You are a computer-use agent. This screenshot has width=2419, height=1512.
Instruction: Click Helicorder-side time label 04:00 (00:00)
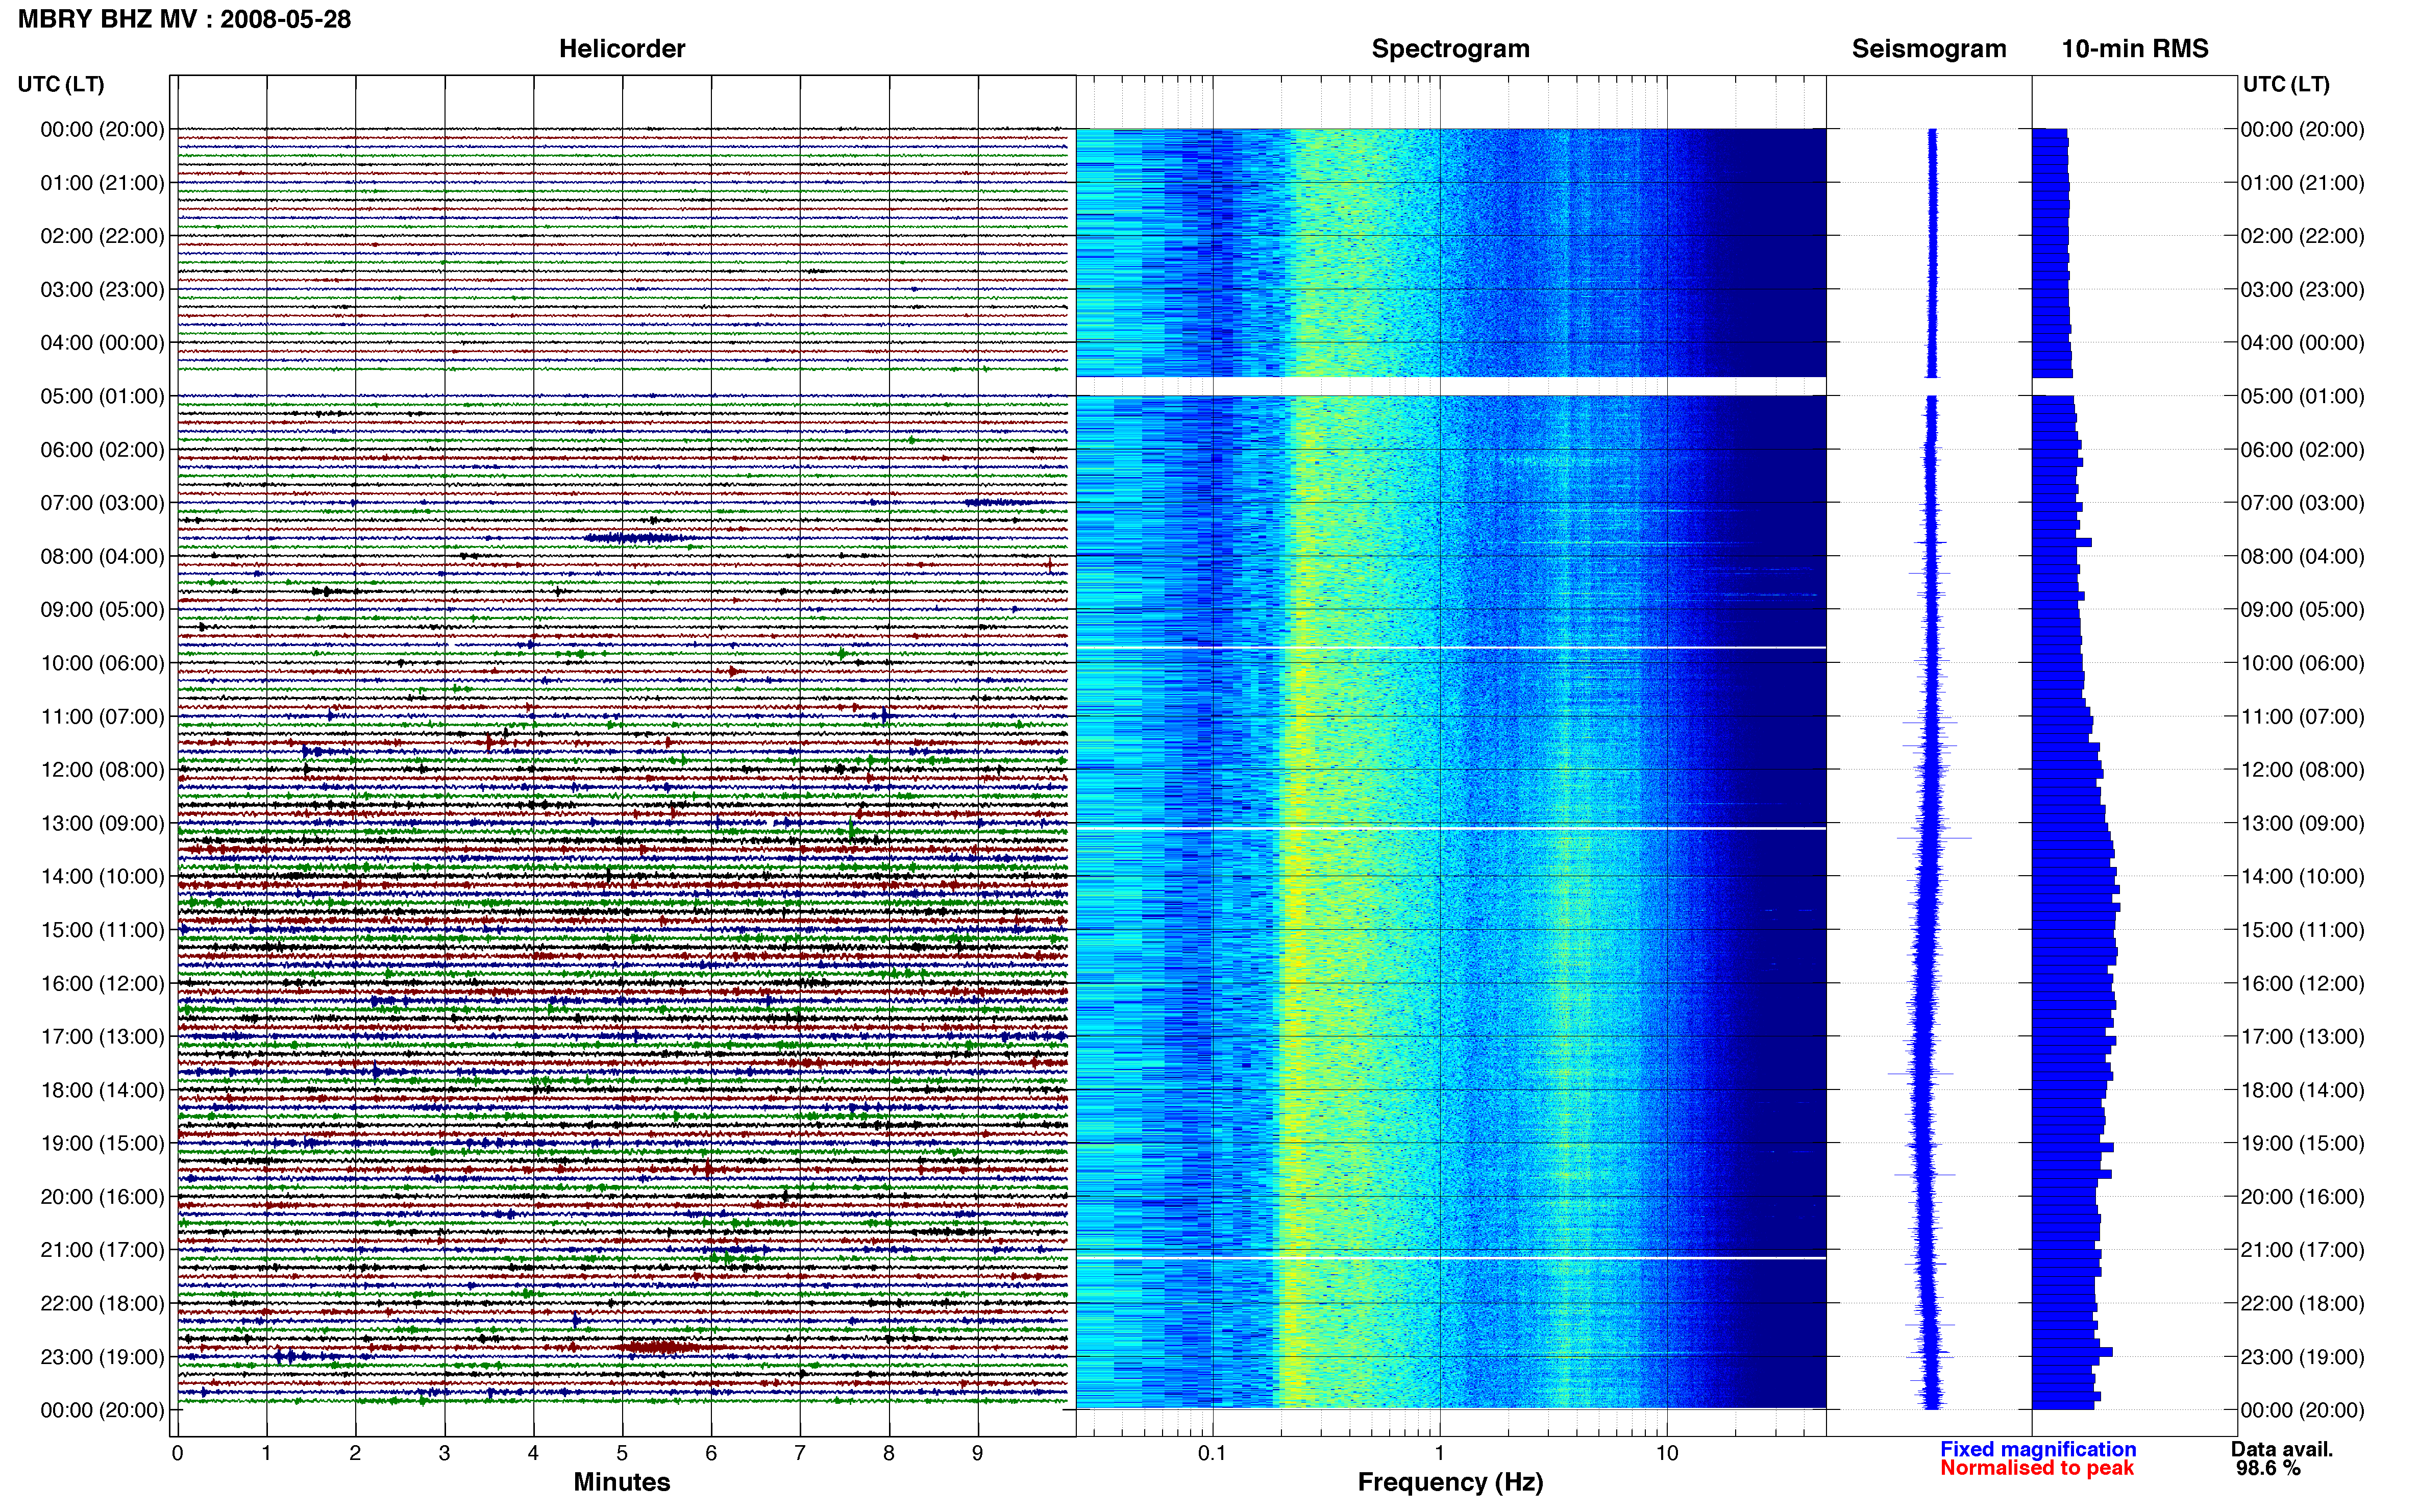coord(102,343)
